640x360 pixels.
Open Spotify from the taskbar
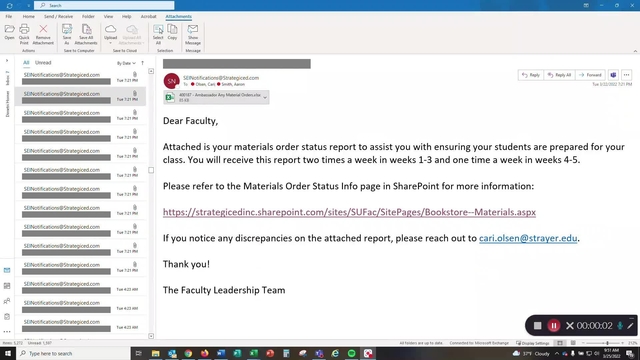tap(351, 353)
